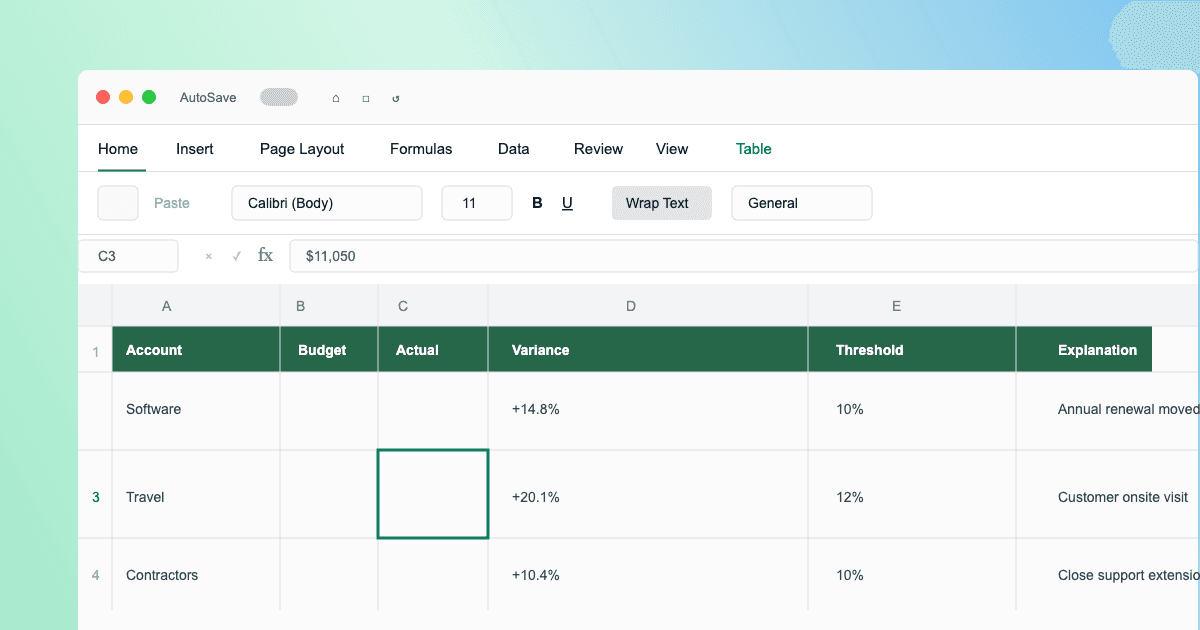Viewport: 1200px width, 630px height.
Task: Select column B header
Action: [x=329, y=306]
